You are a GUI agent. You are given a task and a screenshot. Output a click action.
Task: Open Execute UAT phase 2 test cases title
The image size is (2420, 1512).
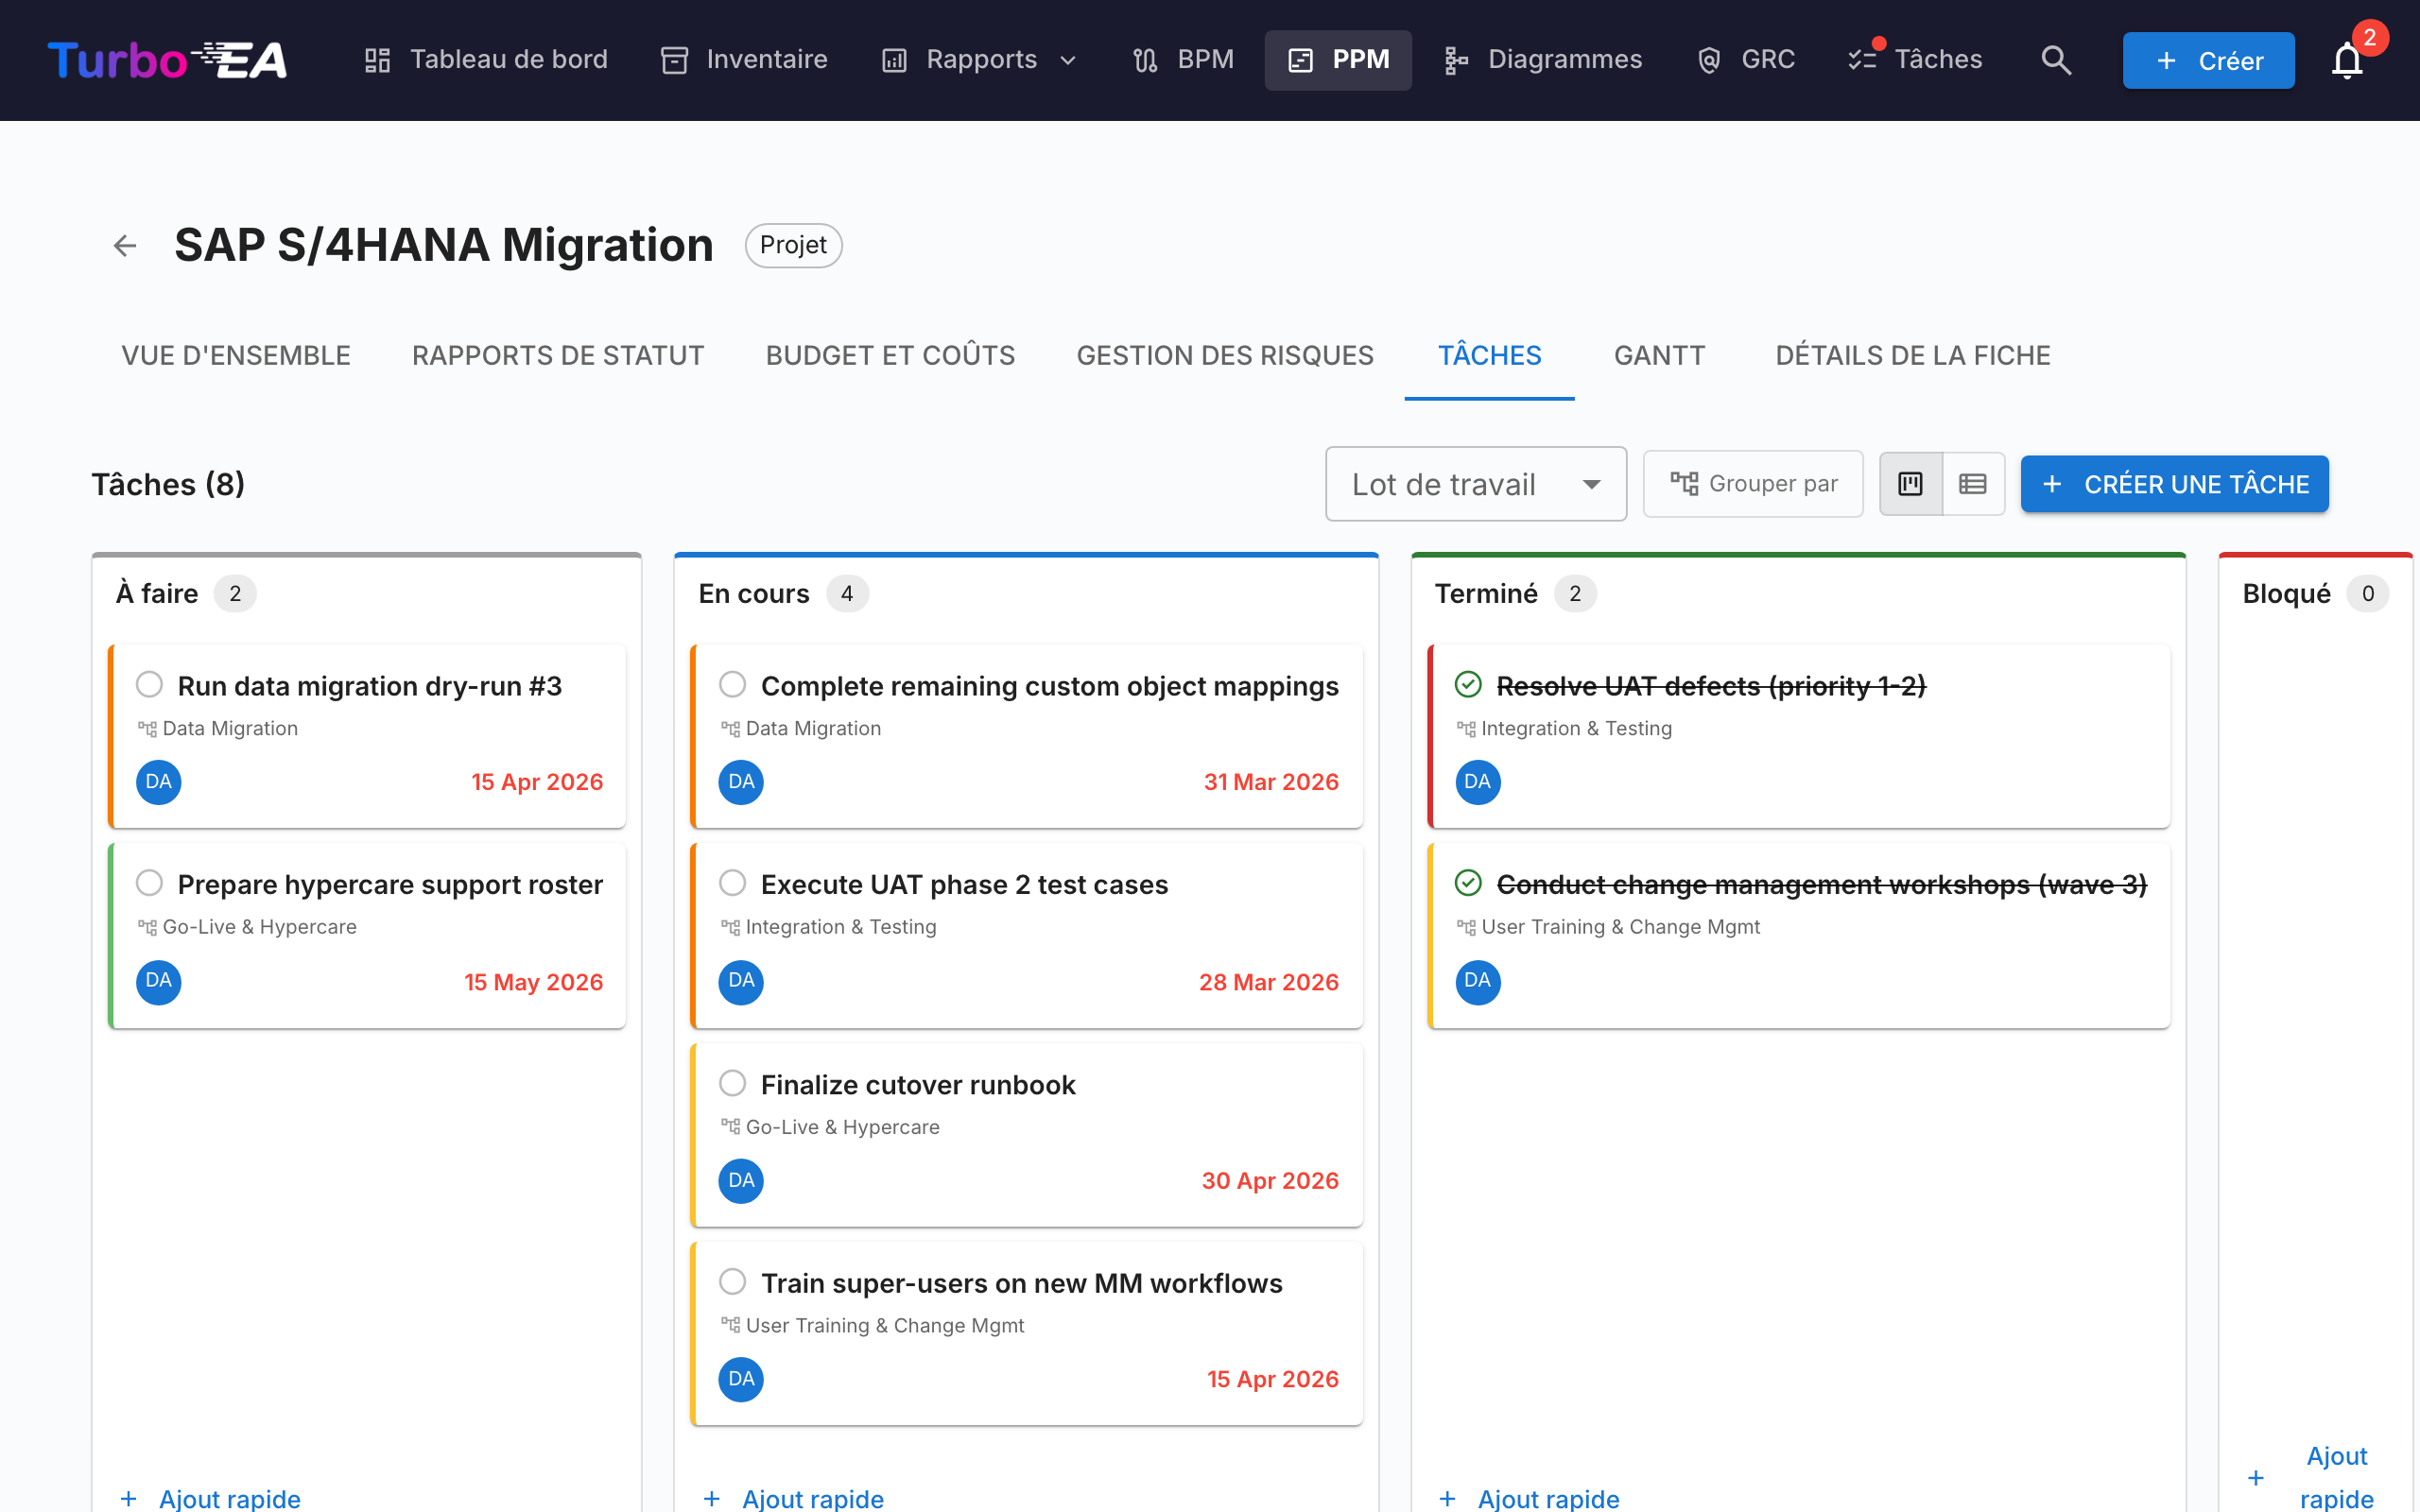pyautogui.click(x=964, y=885)
